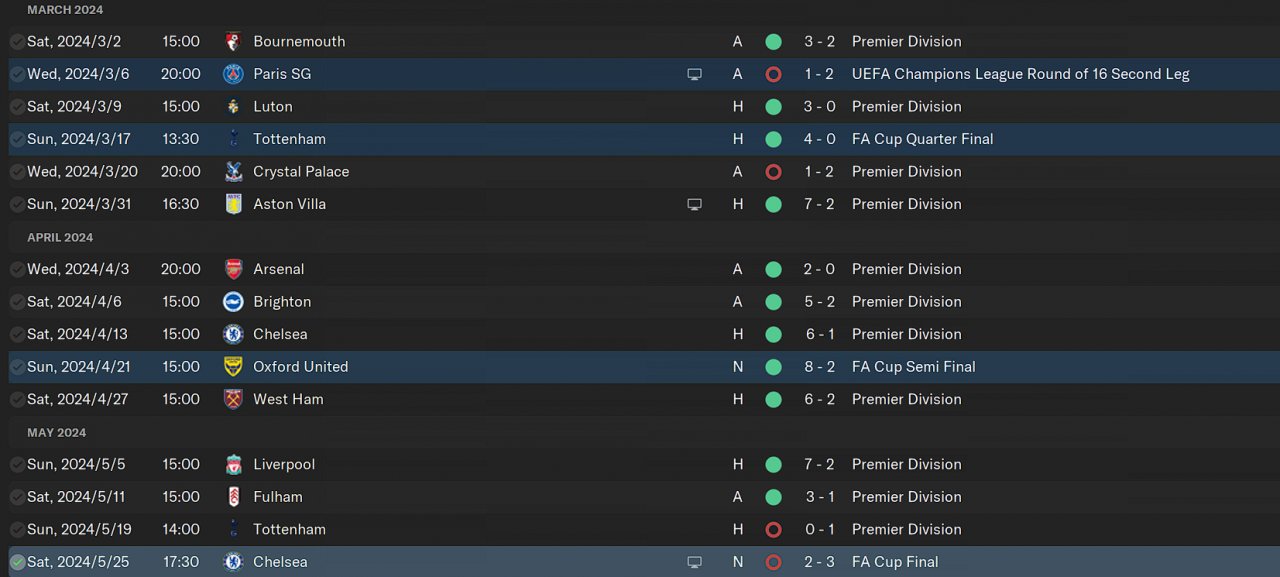The width and height of the screenshot is (1280, 577).
Task: Open UEFA Champions League Round of 16 competition
Action: tap(1020, 74)
